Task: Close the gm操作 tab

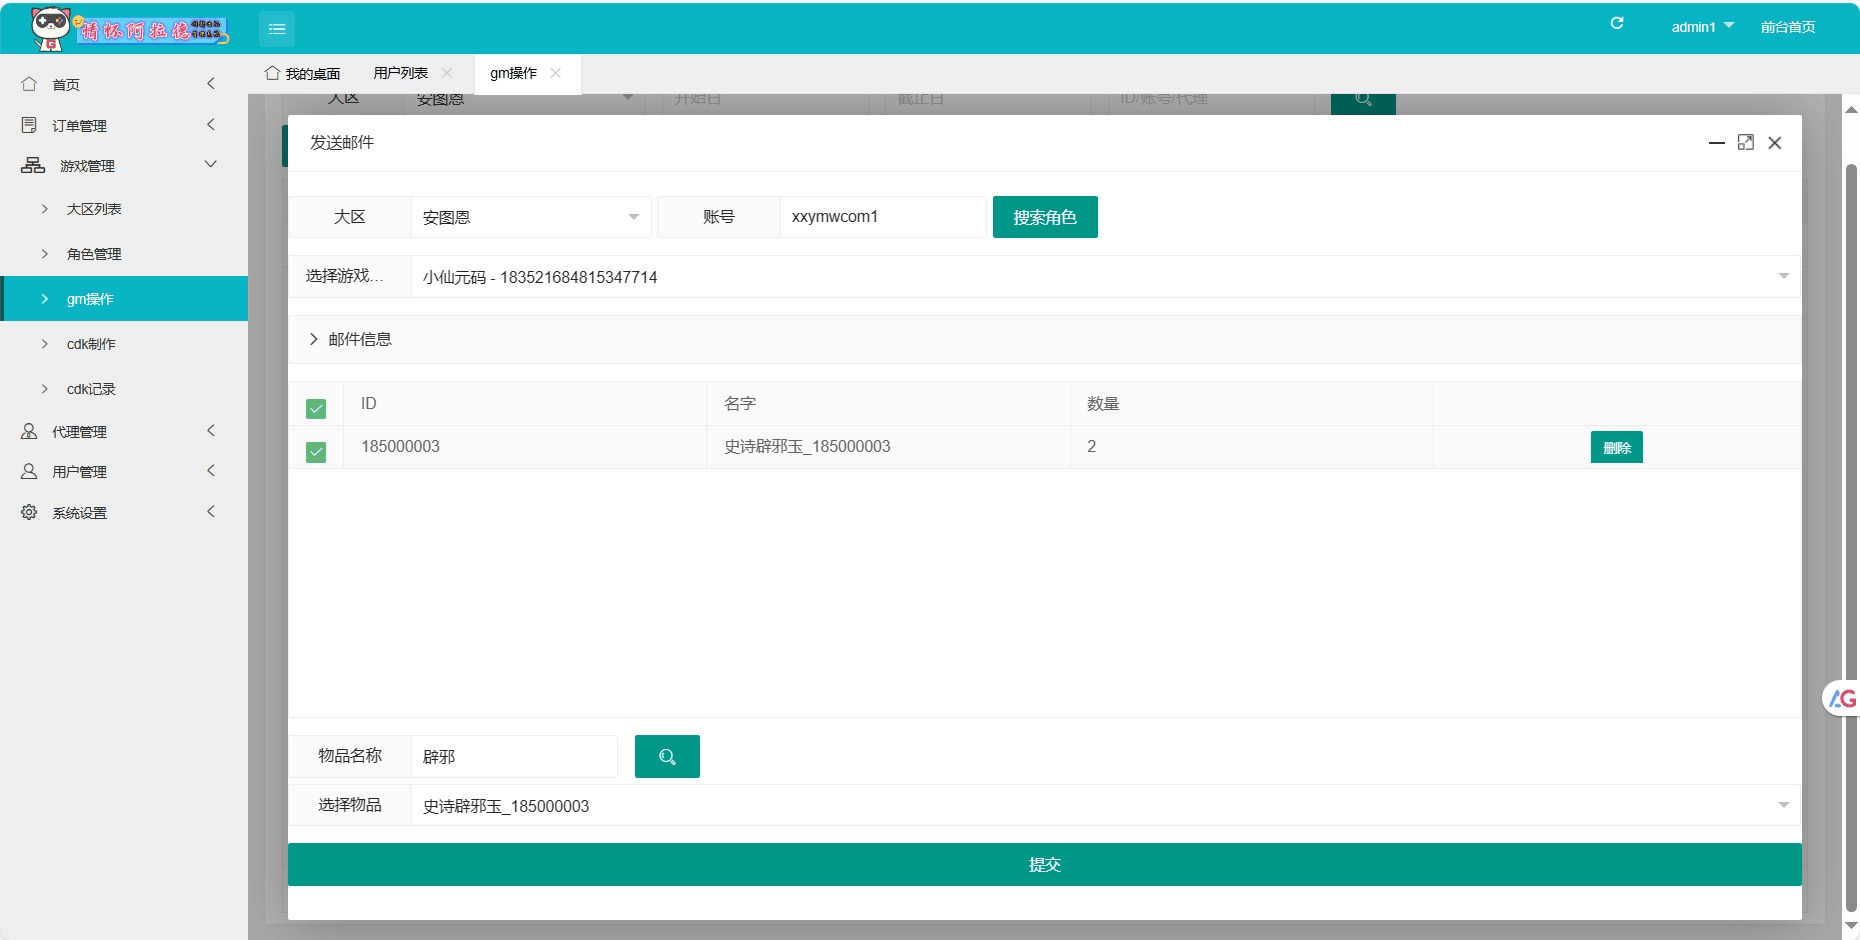Action: [556, 73]
